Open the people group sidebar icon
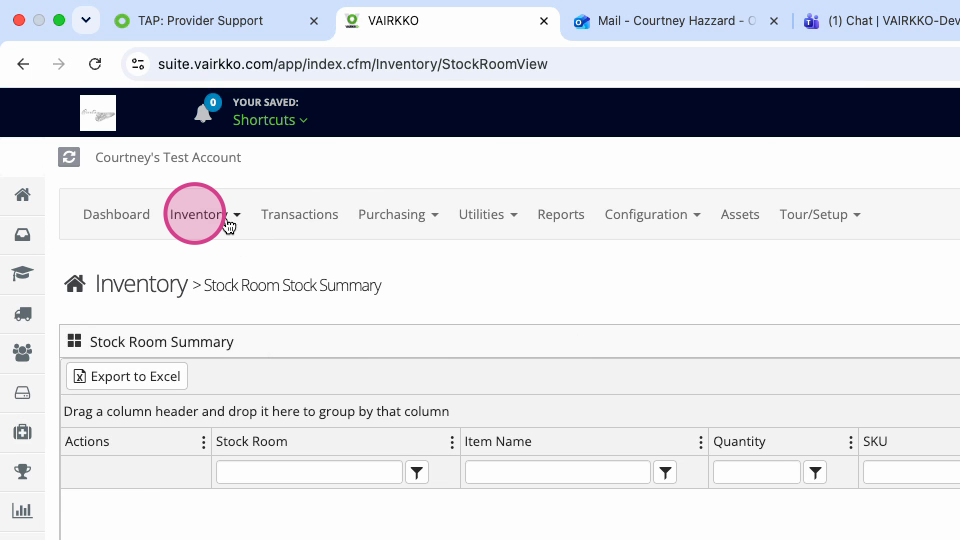 point(23,353)
